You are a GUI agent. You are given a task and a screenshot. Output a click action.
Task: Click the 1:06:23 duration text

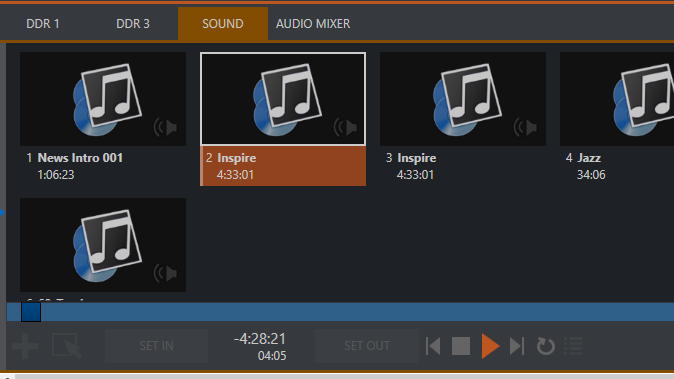tap(56, 175)
